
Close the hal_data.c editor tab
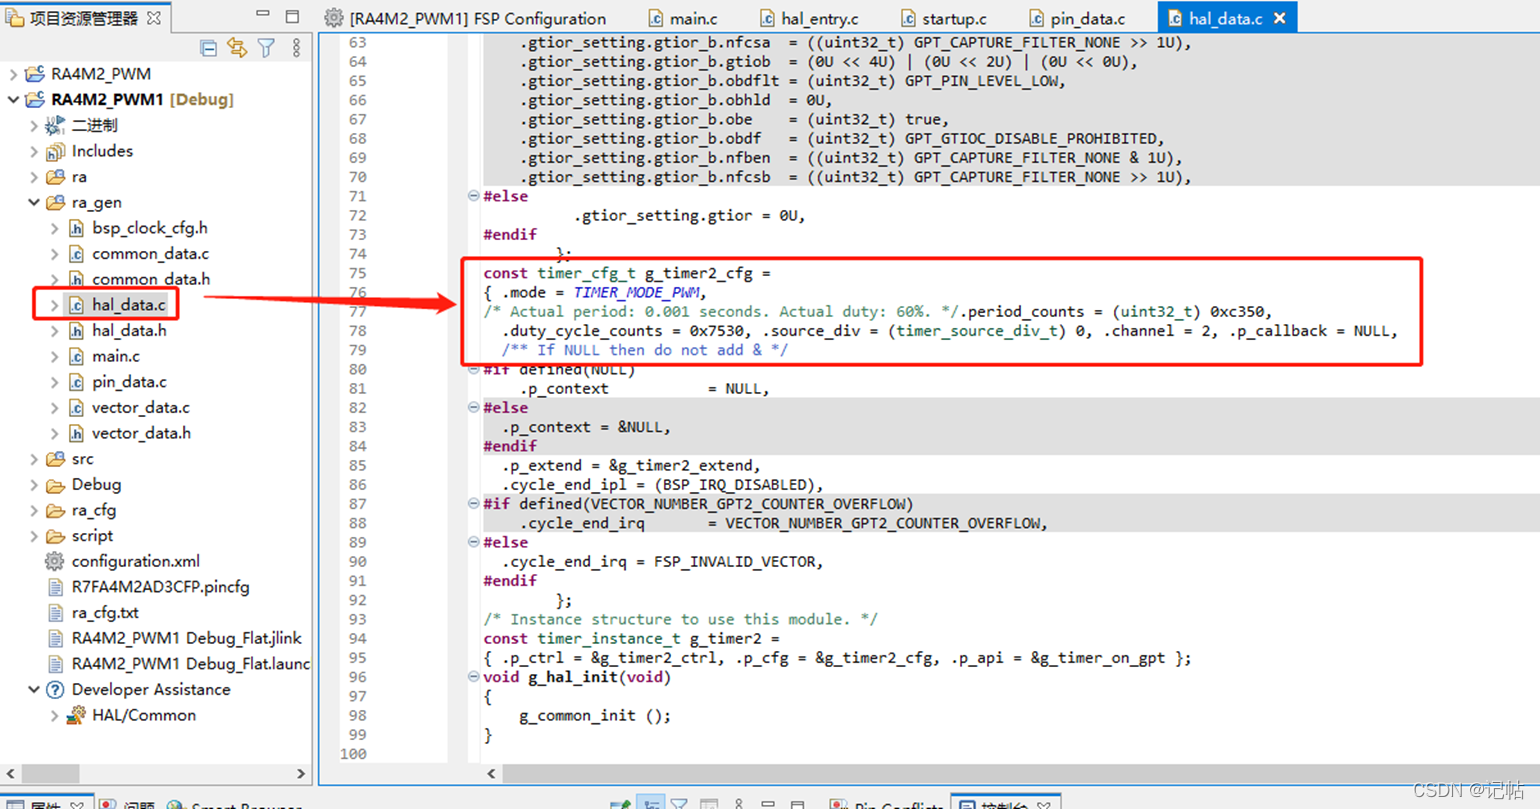coord(1280,18)
